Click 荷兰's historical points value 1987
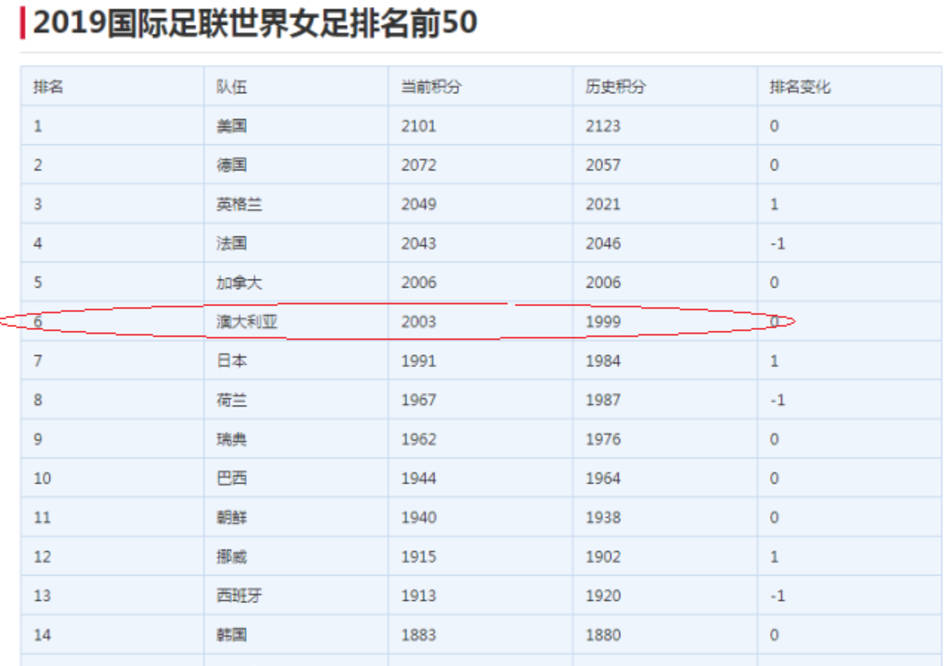950x666 pixels. pos(603,400)
